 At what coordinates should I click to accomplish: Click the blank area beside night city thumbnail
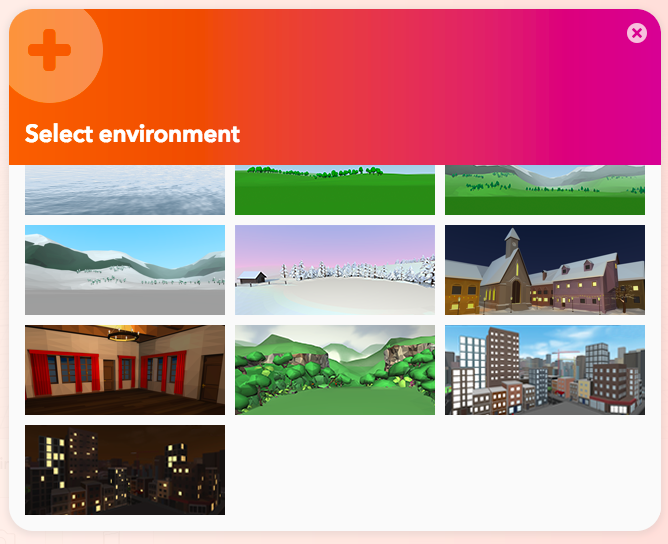coord(440,470)
